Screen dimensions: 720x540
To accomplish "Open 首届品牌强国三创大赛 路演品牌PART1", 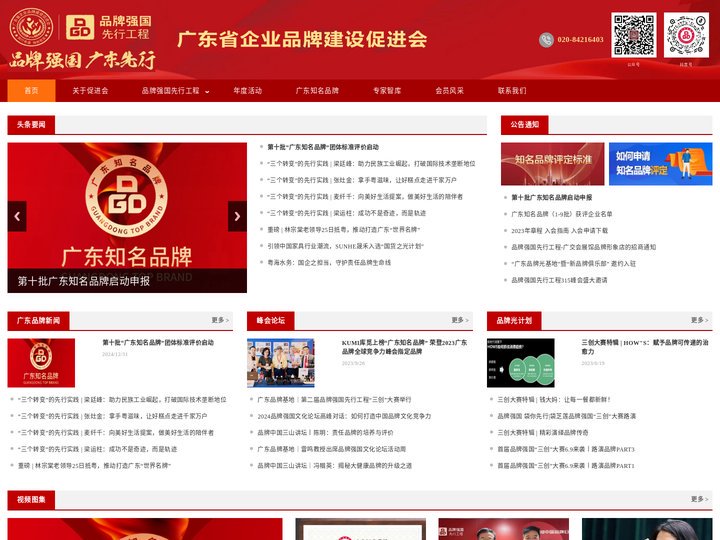I will (x=566, y=466).
